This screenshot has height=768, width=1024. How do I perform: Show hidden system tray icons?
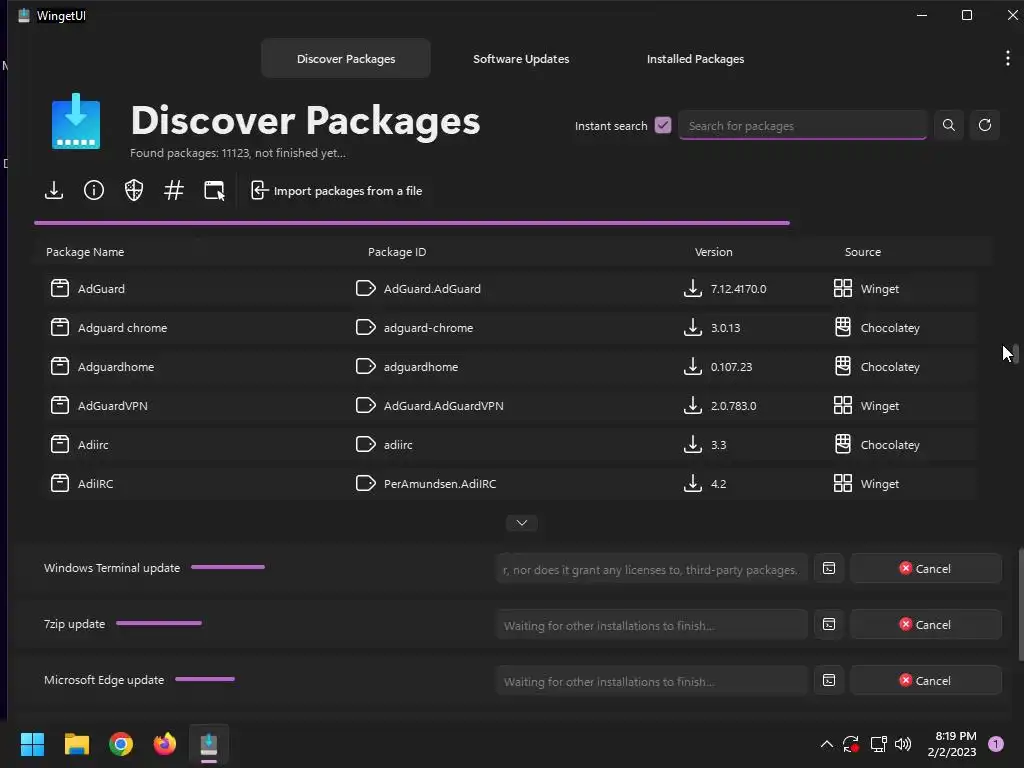coord(826,744)
